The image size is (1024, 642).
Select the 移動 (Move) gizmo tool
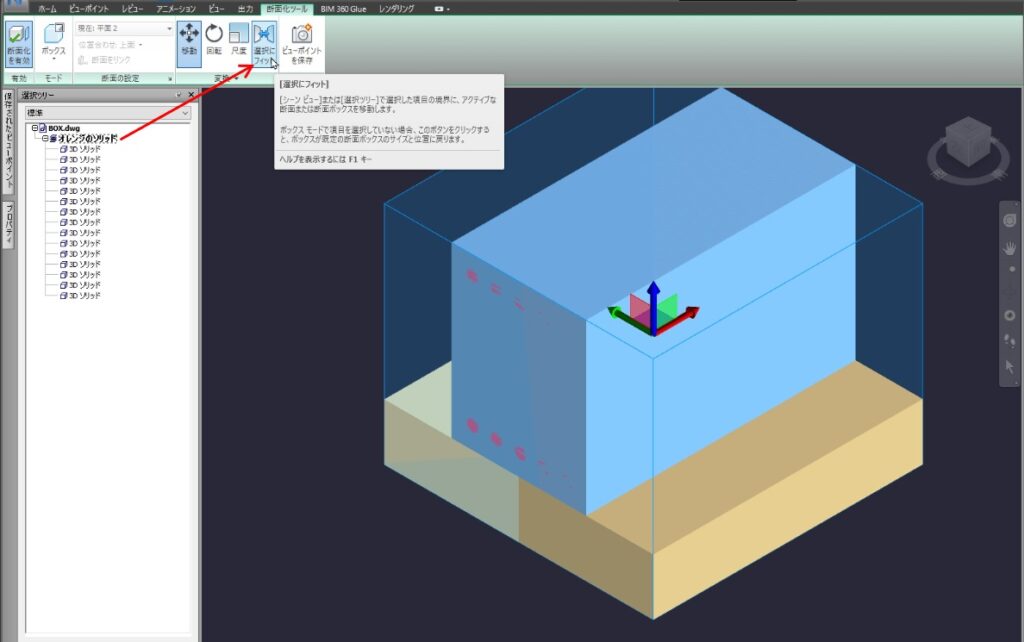point(187,42)
